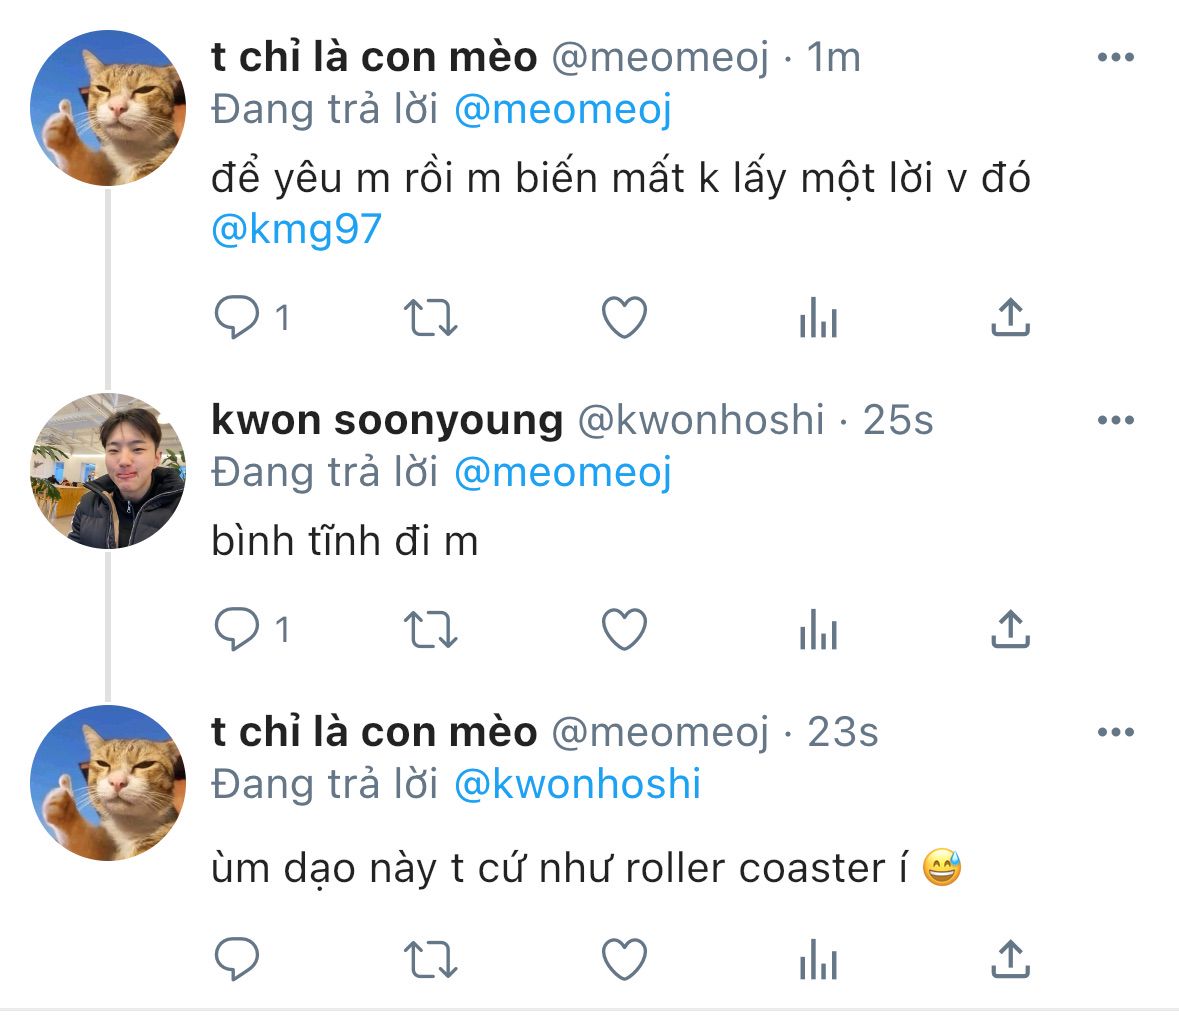Open kwon soonyoung's display name
The image size is (1179, 1019).
pyautogui.click(x=387, y=421)
